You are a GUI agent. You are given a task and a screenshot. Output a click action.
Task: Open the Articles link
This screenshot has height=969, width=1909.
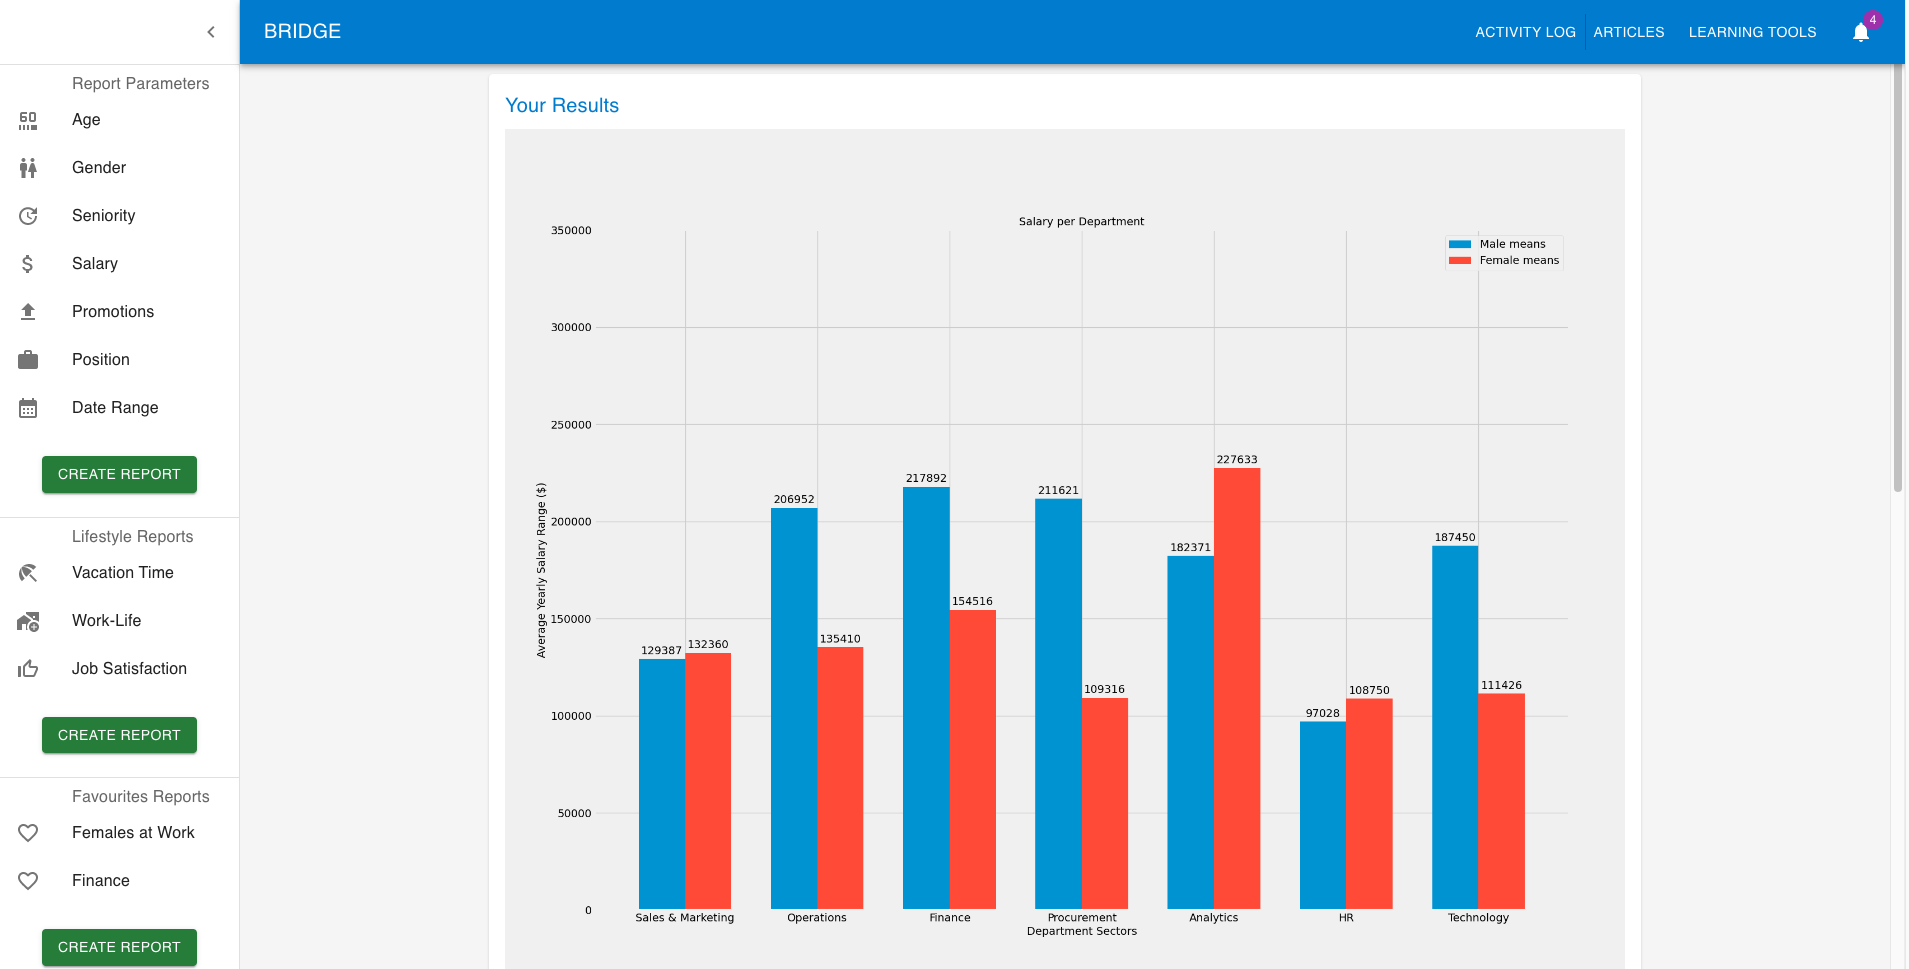(x=1629, y=32)
